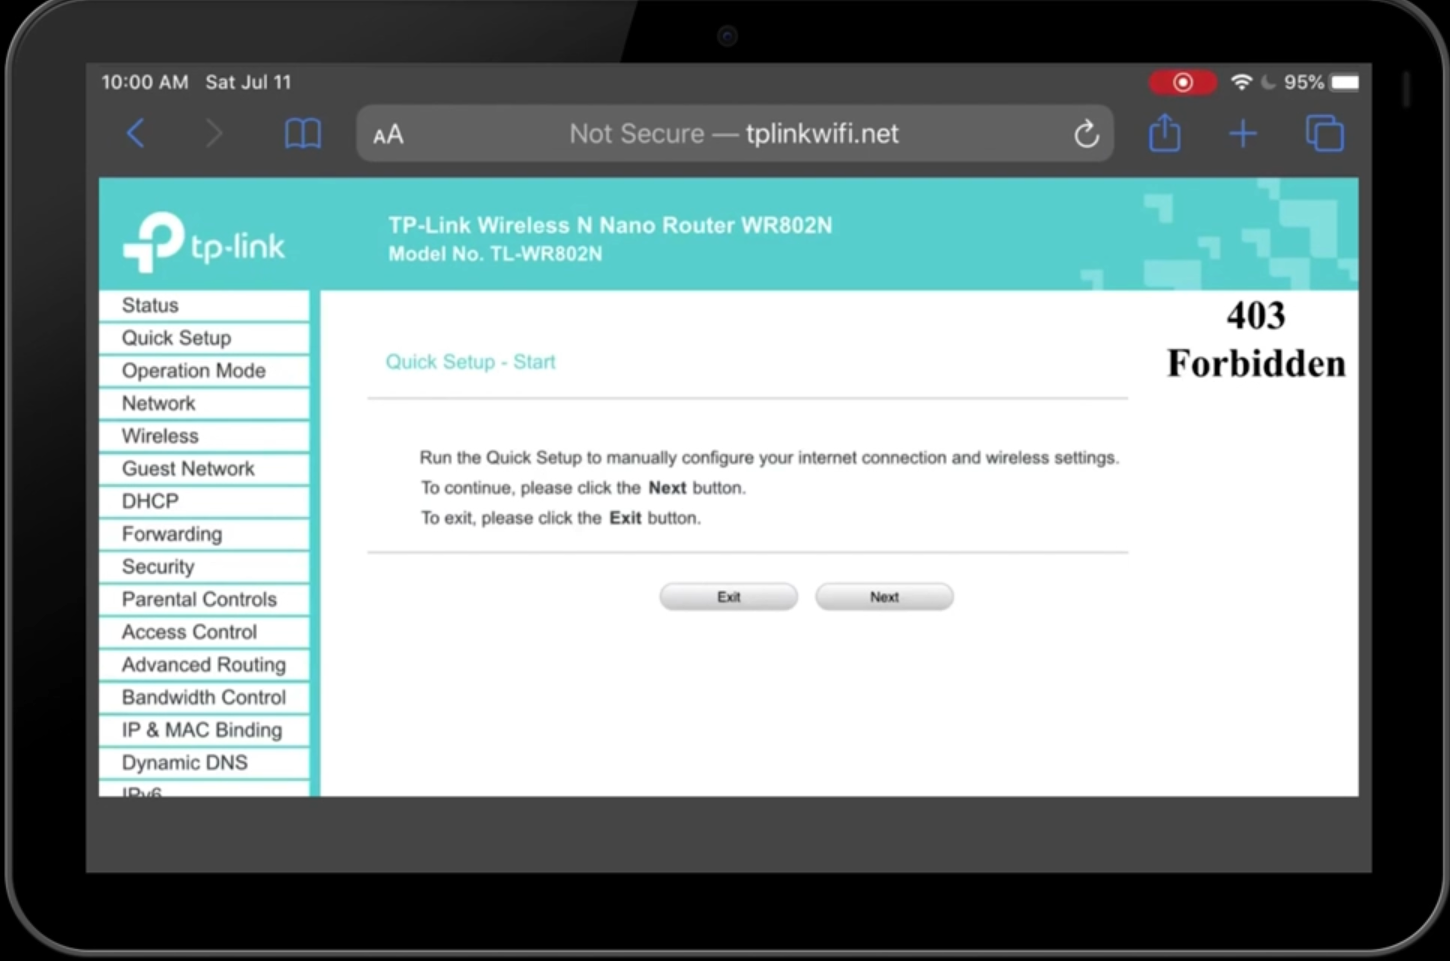Open the Safari share sheet icon
The image size is (1450, 961).
point(1164,133)
